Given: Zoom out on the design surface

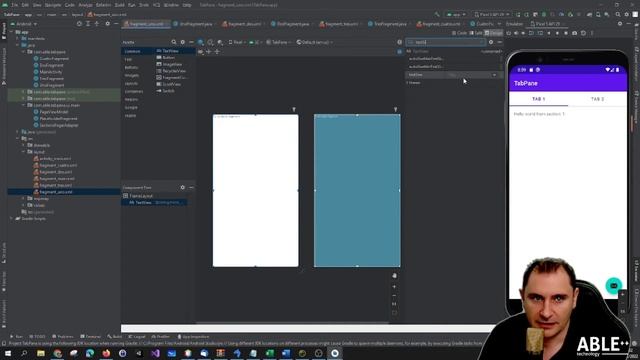Looking at the screenshot, I should coord(394,296).
